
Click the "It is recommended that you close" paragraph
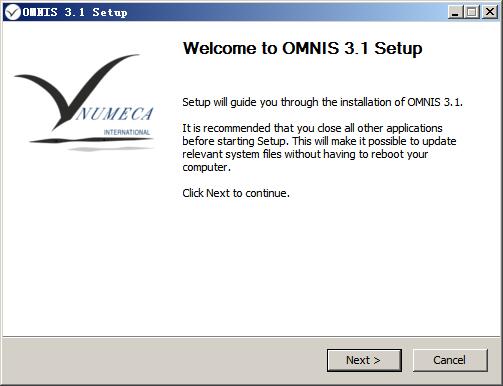(x=319, y=147)
